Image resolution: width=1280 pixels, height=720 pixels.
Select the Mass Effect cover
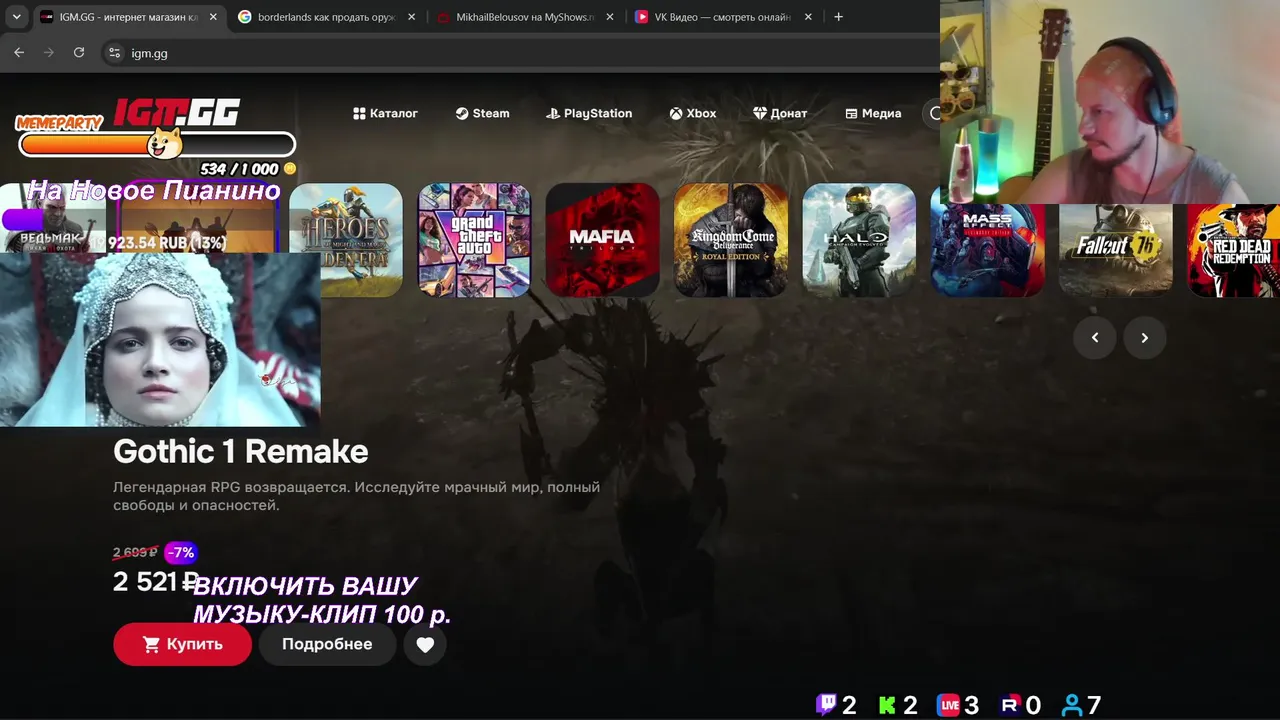(x=987, y=250)
